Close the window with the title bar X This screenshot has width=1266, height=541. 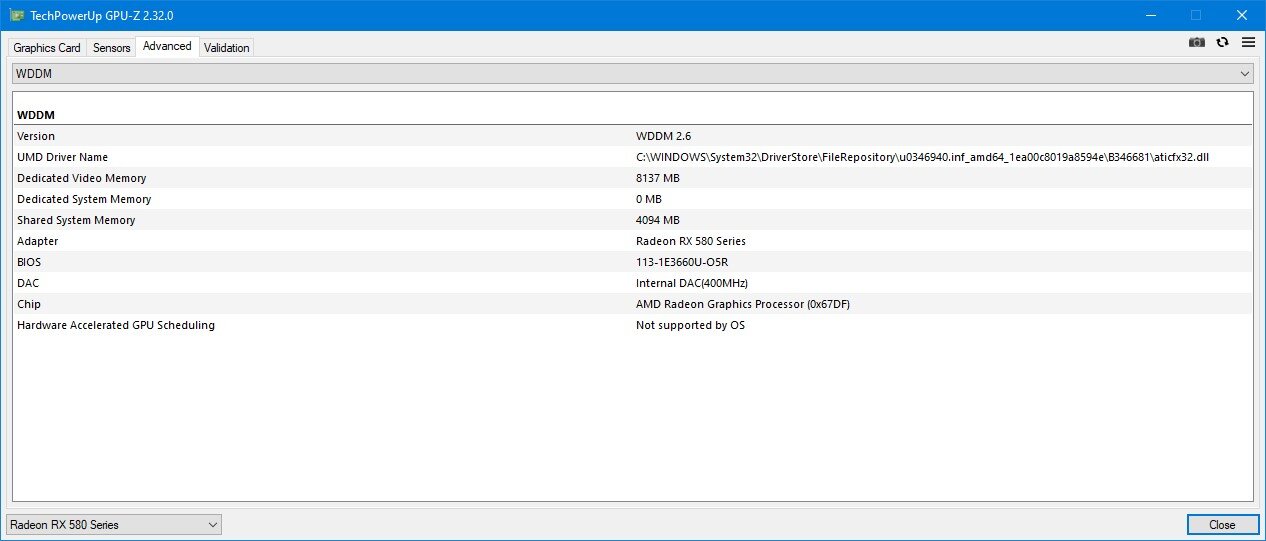[1241, 15]
